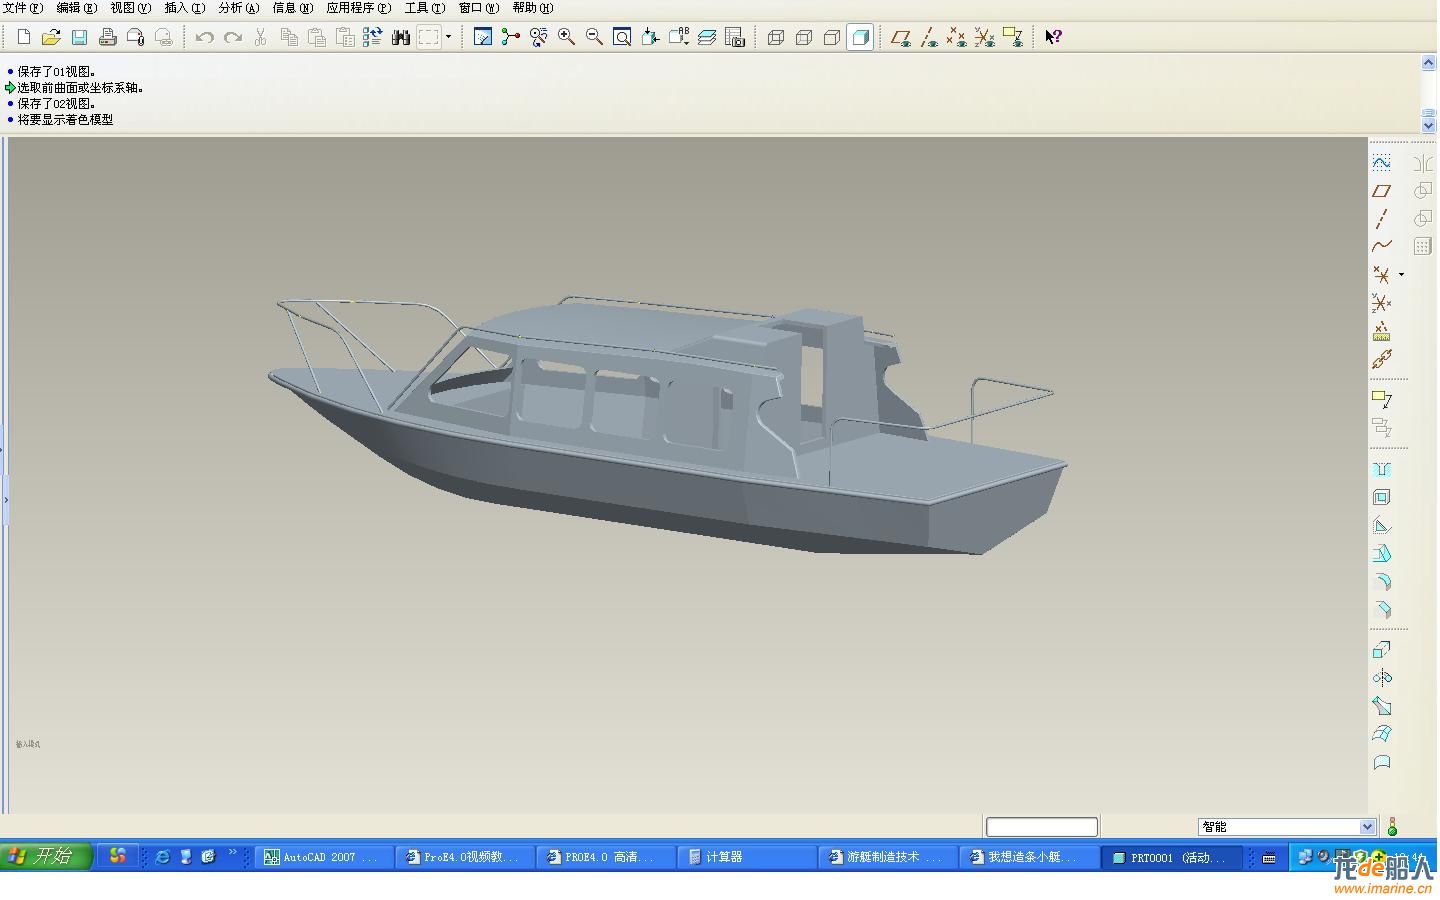Switch to no hidden display

tap(831, 37)
